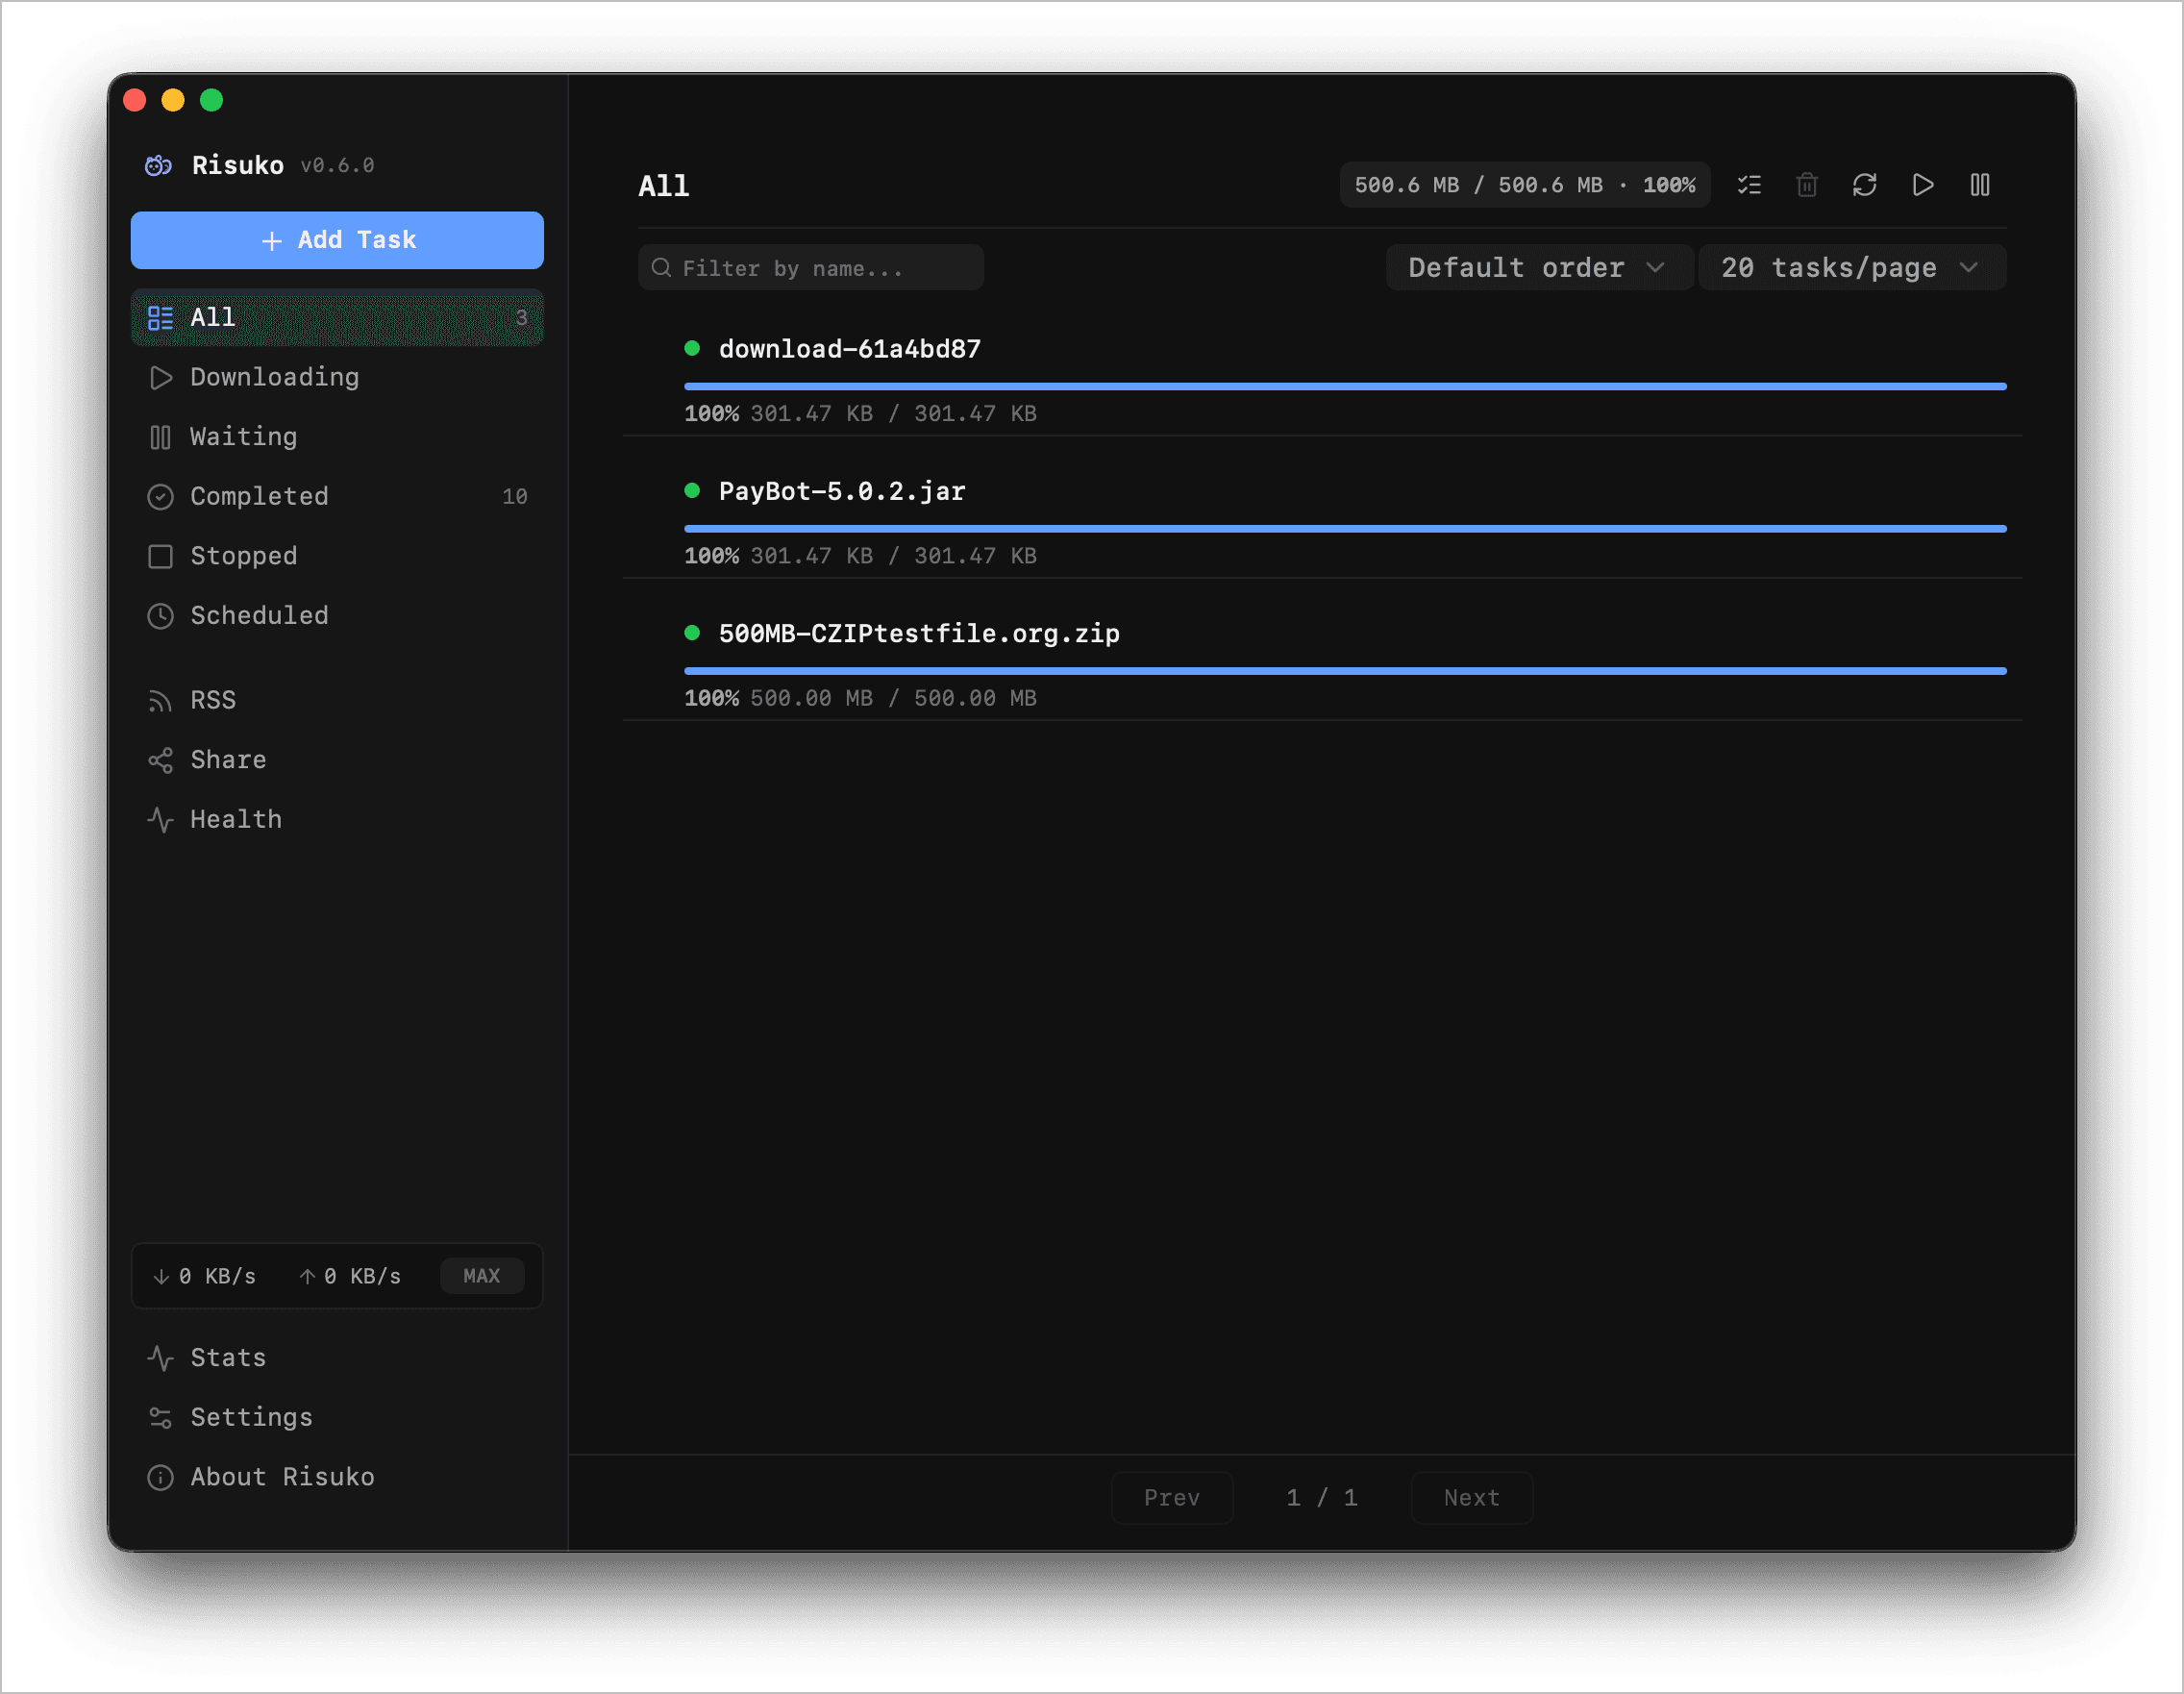The image size is (2184, 1694).
Task: Open the Stopped sidebar item
Action: click(337, 556)
